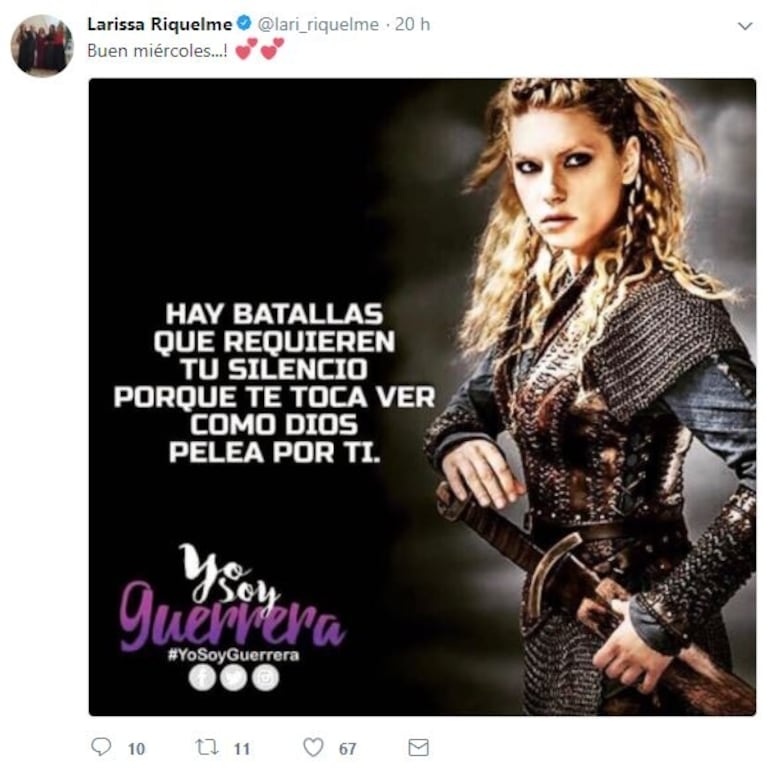Click the tweet text Buen miércoles
The image size is (767, 768).
[x=157, y=51]
